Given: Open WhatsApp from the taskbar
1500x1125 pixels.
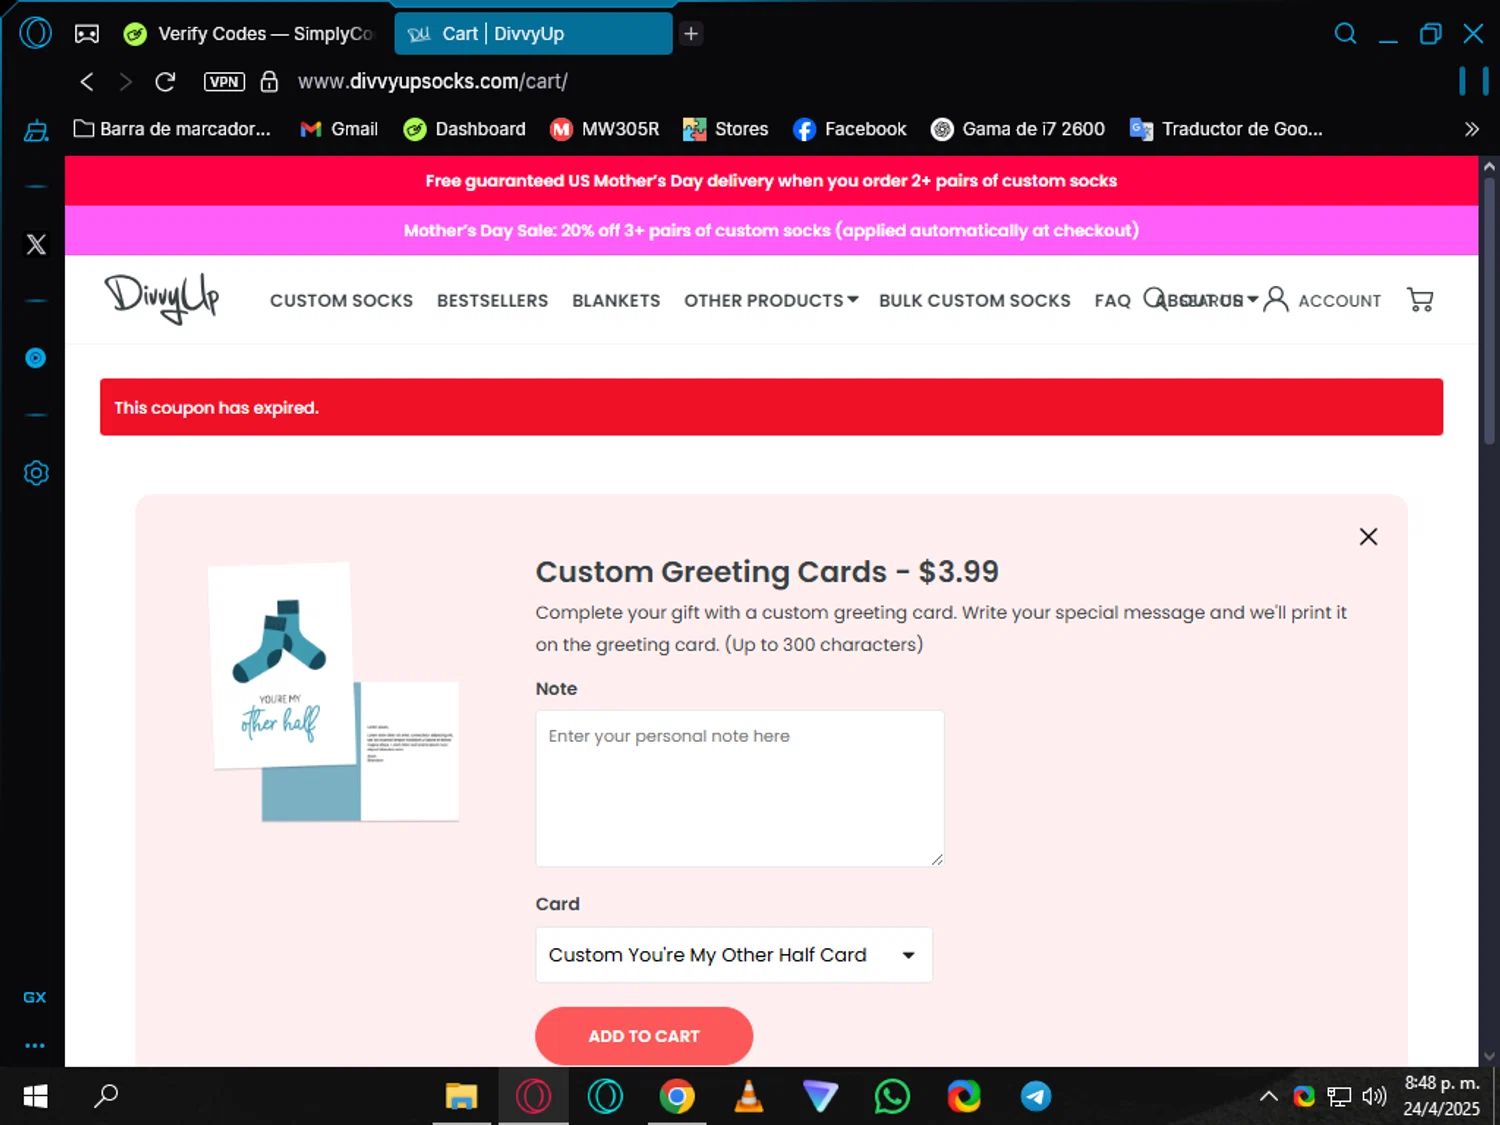Looking at the screenshot, I should pyautogui.click(x=892, y=1097).
